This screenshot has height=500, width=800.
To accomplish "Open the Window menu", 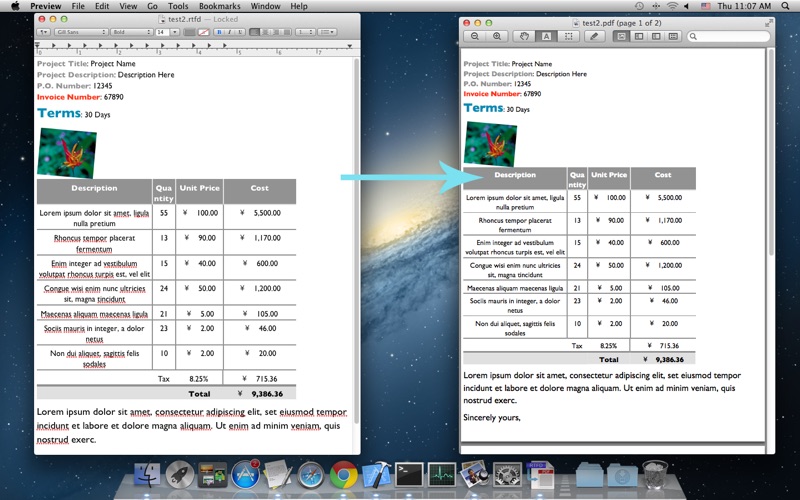I will pos(265,6).
